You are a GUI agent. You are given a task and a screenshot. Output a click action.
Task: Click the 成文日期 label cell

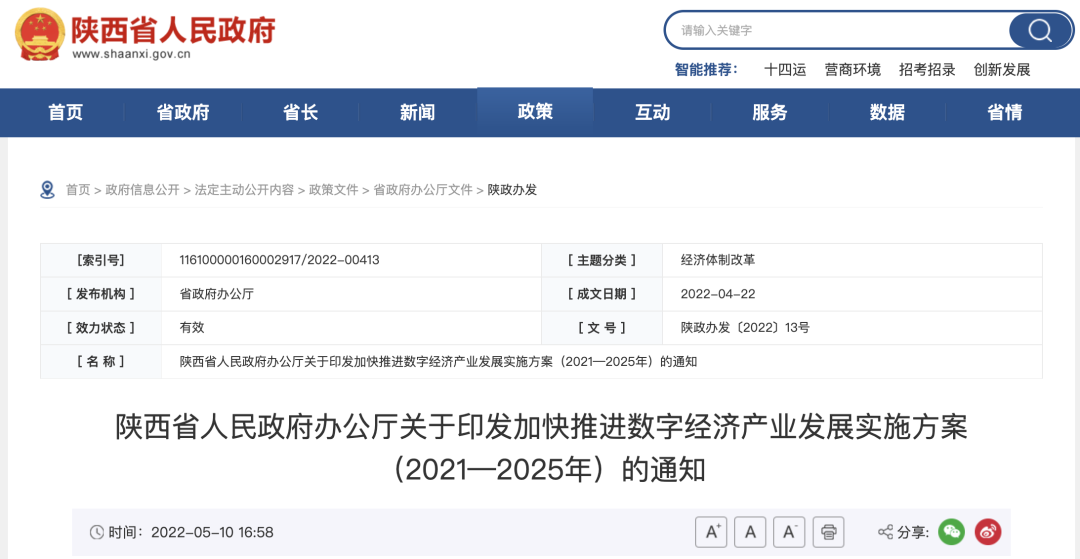pyautogui.click(x=602, y=294)
